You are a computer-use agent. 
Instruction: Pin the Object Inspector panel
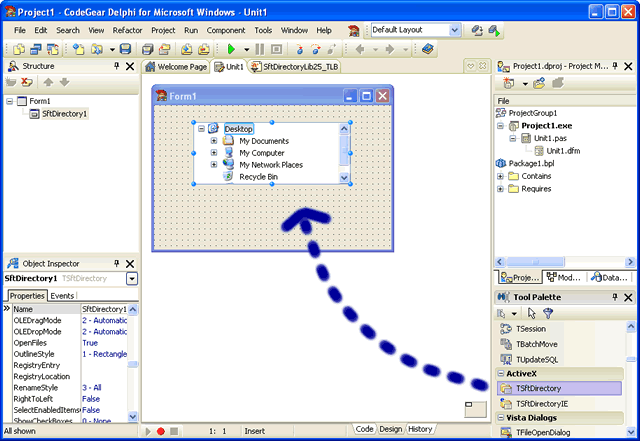tap(117, 263)
